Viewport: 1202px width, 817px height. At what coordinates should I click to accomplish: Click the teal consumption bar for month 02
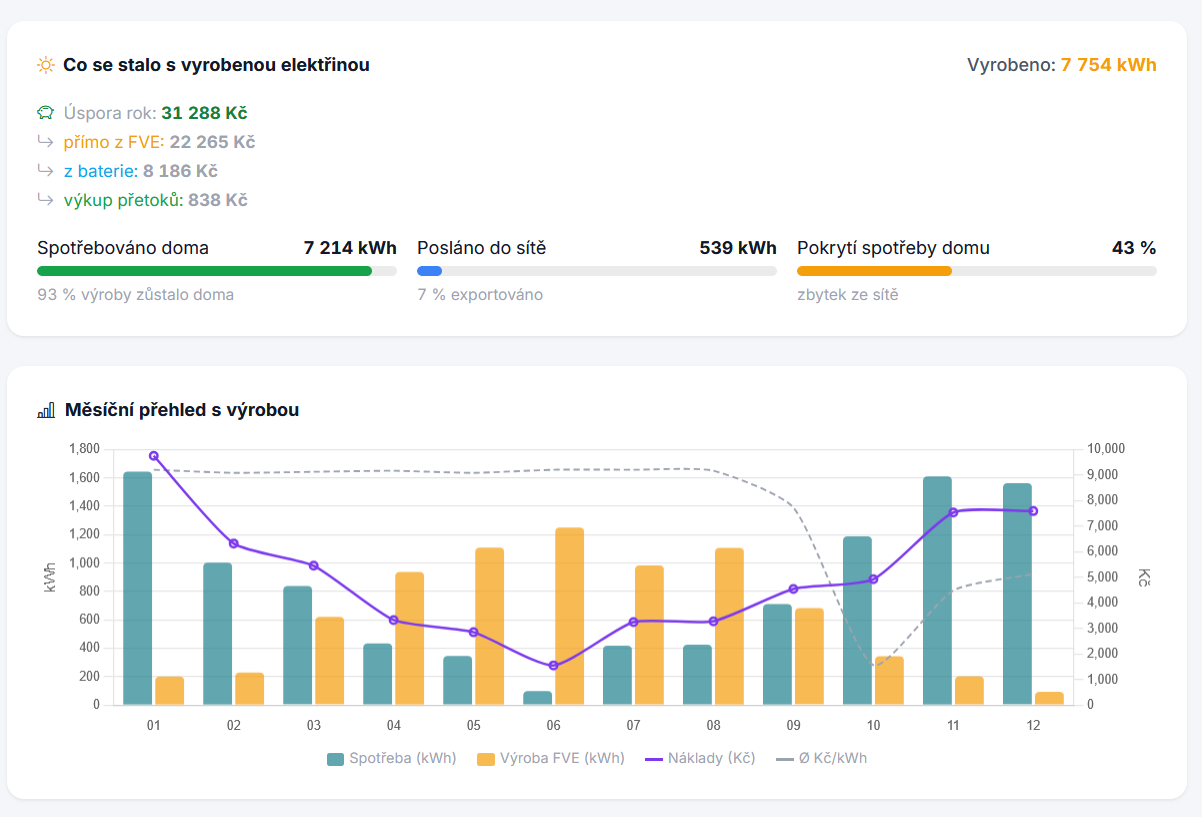coord(218,634)
